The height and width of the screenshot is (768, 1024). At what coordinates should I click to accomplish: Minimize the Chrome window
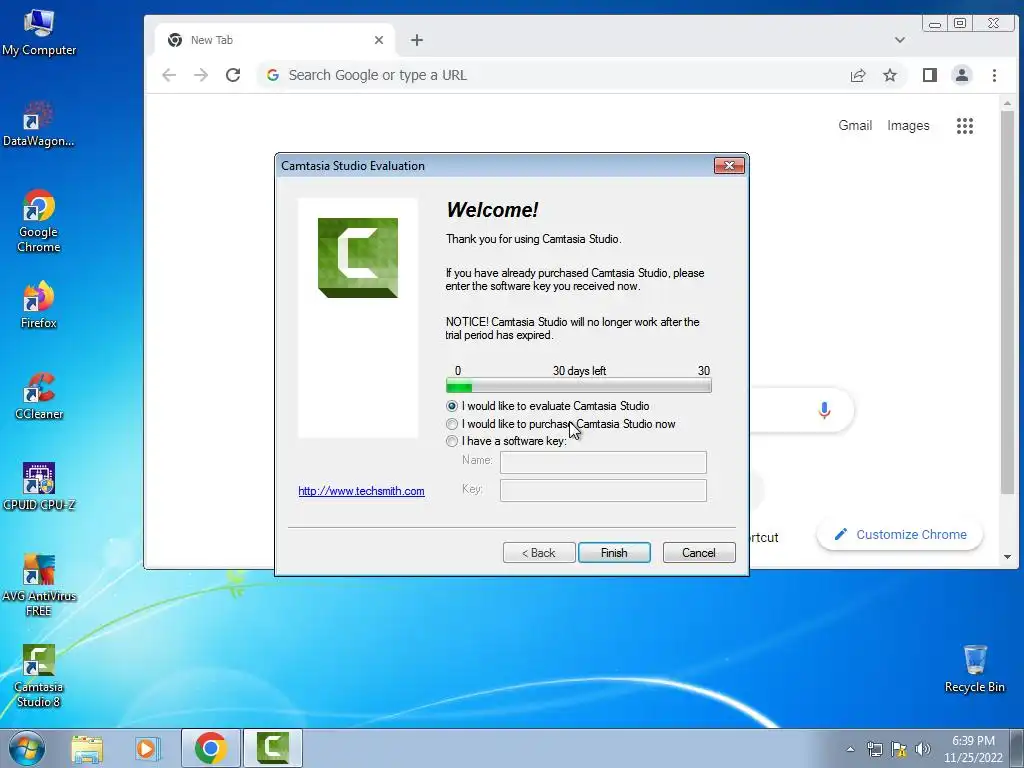click(935, 24)
